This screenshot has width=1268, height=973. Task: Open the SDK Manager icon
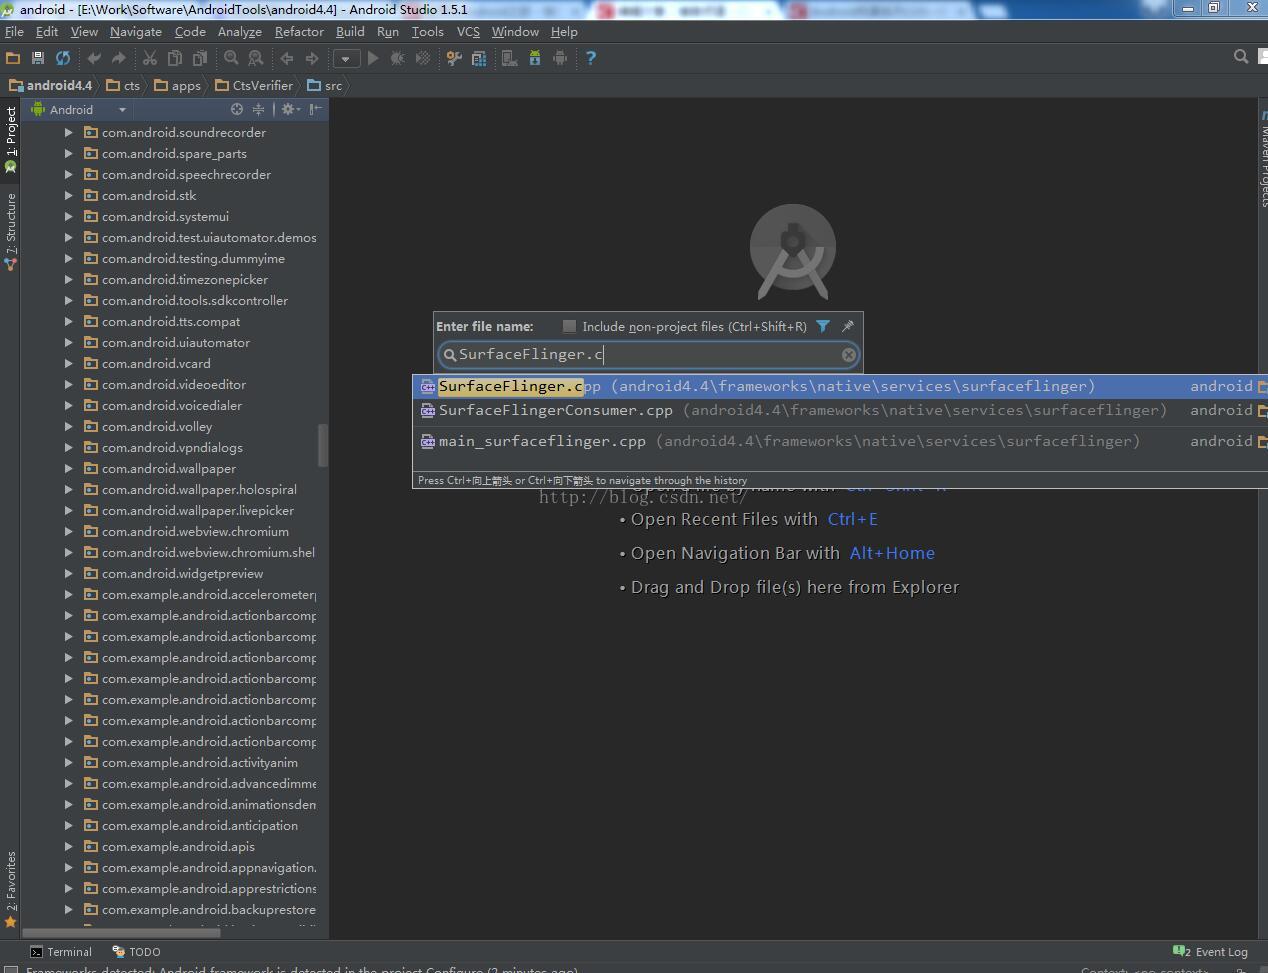click(535, 58)
